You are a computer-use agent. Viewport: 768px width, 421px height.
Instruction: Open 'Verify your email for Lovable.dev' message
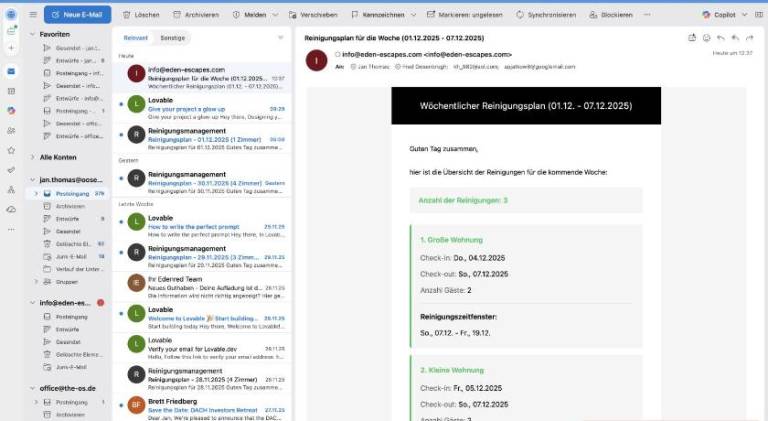(202, 348)
